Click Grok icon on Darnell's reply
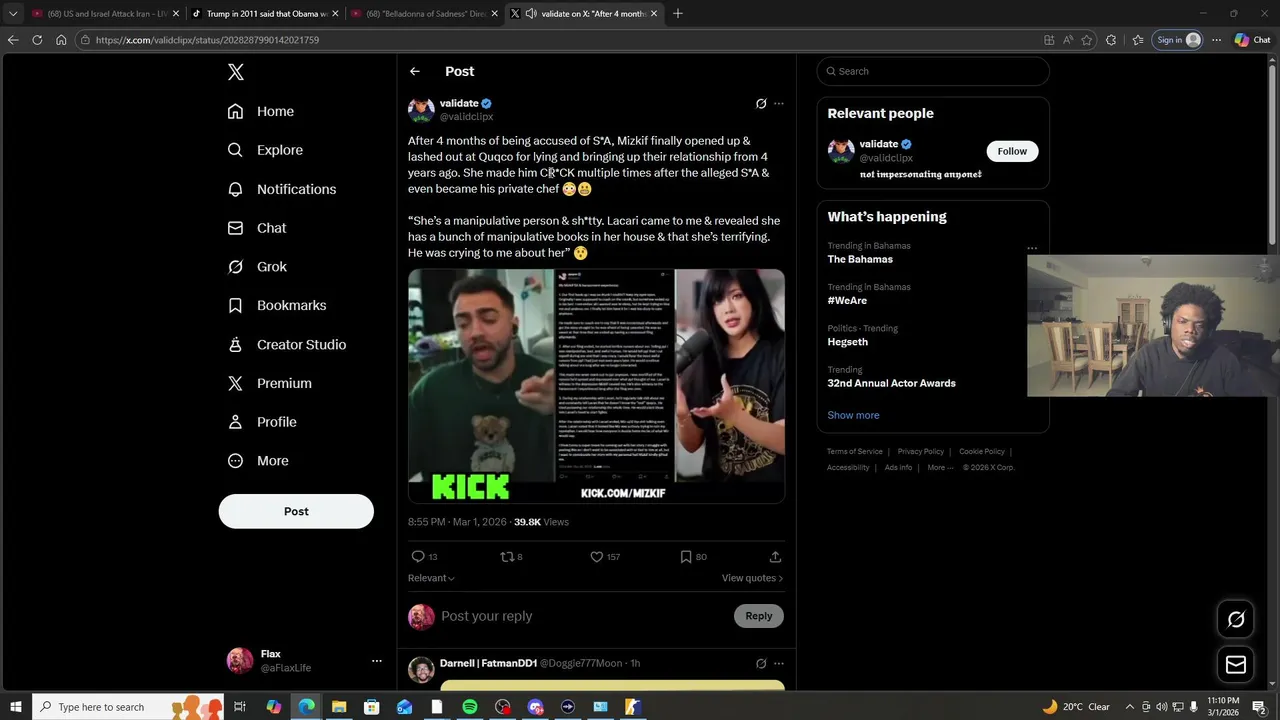This screenshot has width=1280, height=720. 761,663
